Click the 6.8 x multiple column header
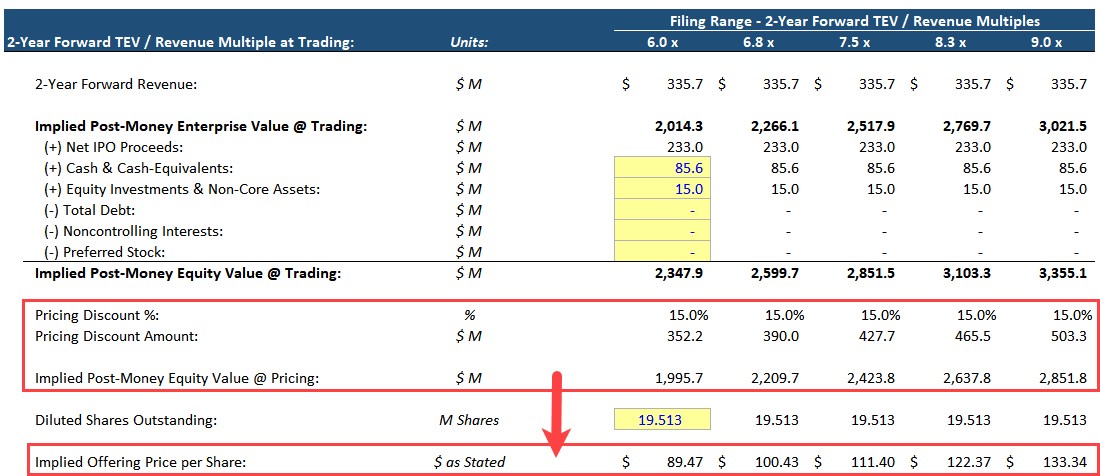This screenshot has height=476, width=1100. (758, 42)
